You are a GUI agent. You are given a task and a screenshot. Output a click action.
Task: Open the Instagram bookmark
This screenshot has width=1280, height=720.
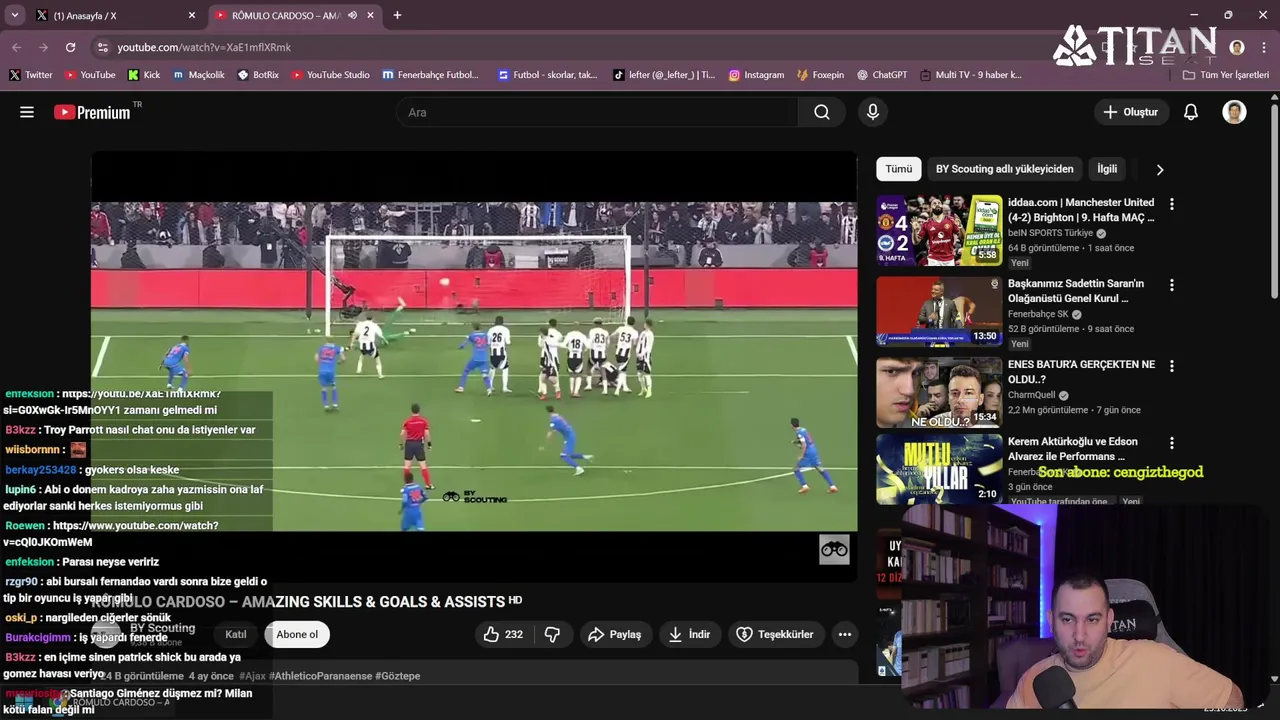pos(756,75)
